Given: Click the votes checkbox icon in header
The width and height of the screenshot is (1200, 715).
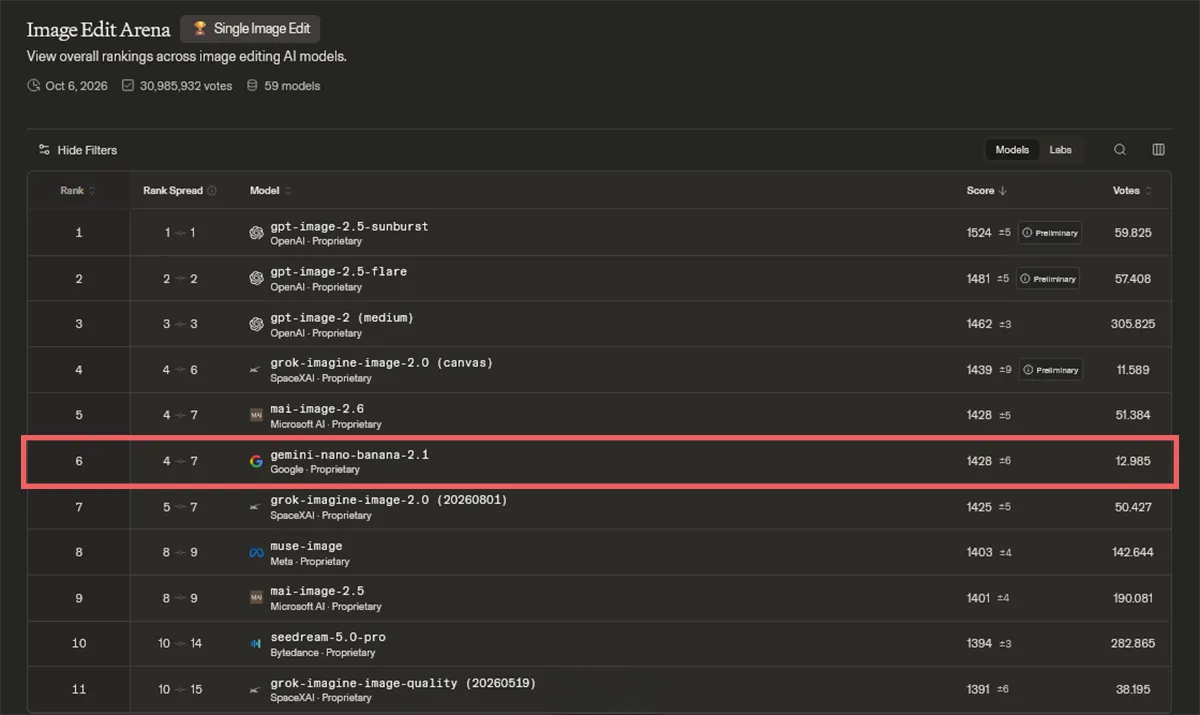Looking at the screenshot, I should [x=128, y=86].
